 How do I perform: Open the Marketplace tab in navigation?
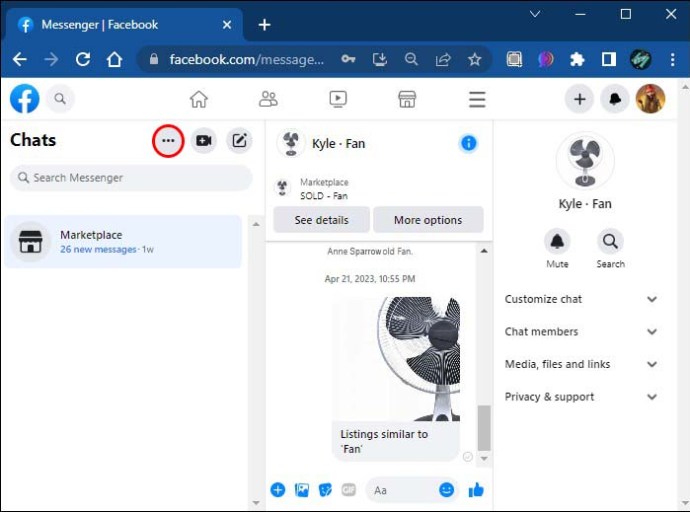tap(407, 99)
